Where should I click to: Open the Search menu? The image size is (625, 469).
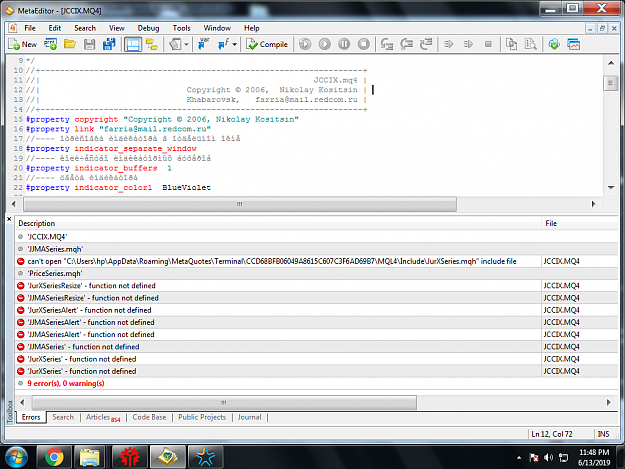click(85, 28)
